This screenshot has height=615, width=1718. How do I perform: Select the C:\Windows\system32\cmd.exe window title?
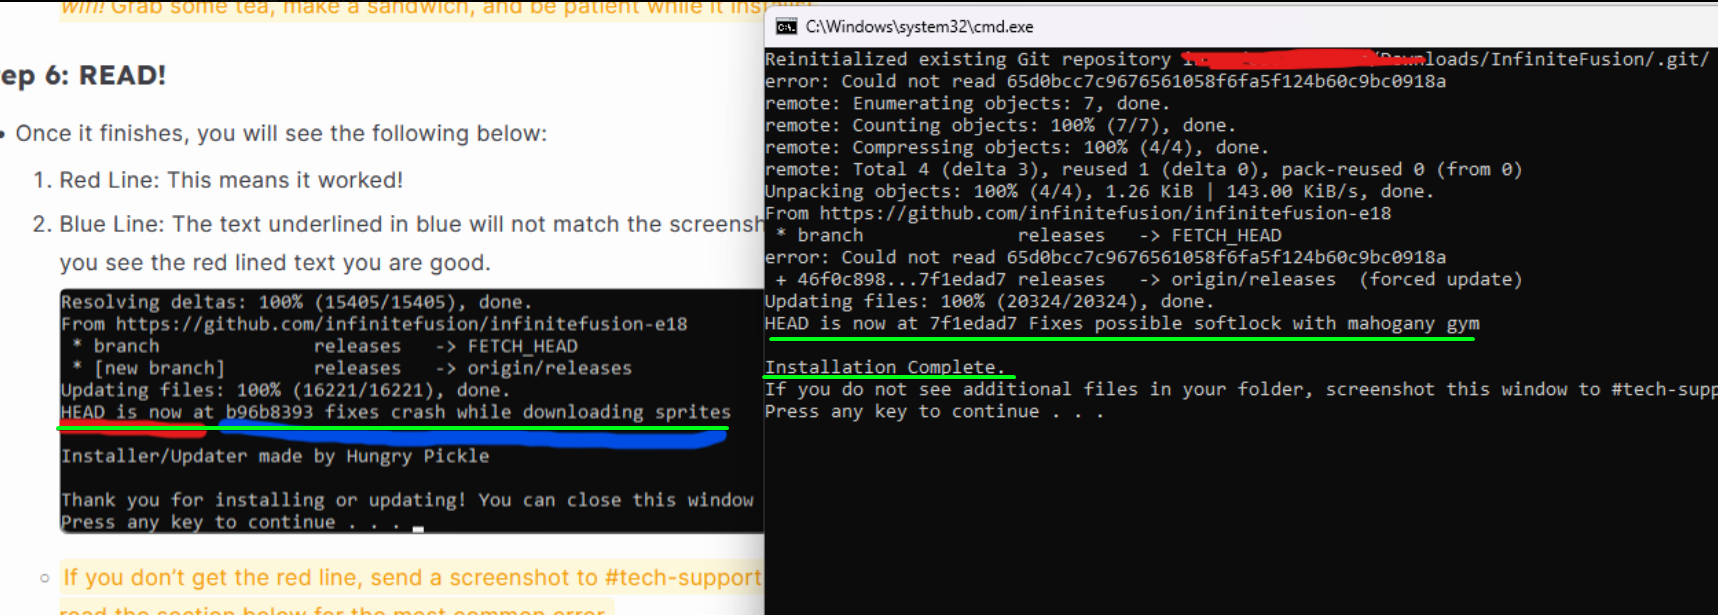point(919,26)
